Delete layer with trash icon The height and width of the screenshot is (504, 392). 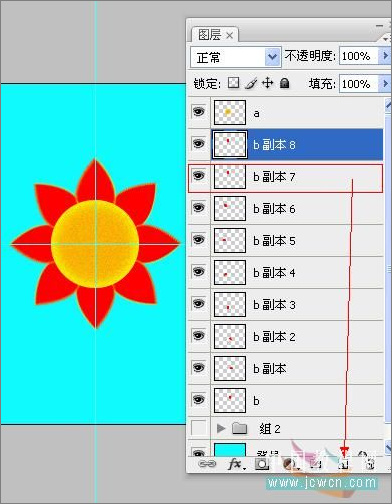[x=370, y=464]
